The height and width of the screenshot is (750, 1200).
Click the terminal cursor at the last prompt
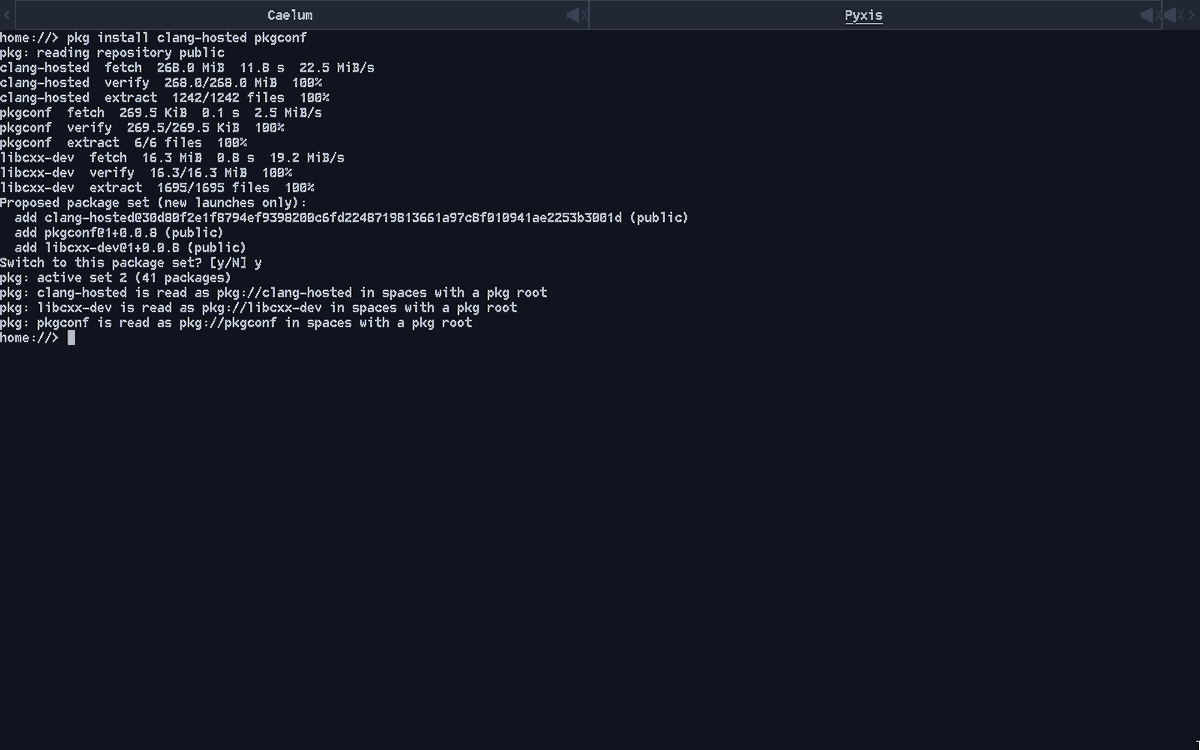pos(71,338)
